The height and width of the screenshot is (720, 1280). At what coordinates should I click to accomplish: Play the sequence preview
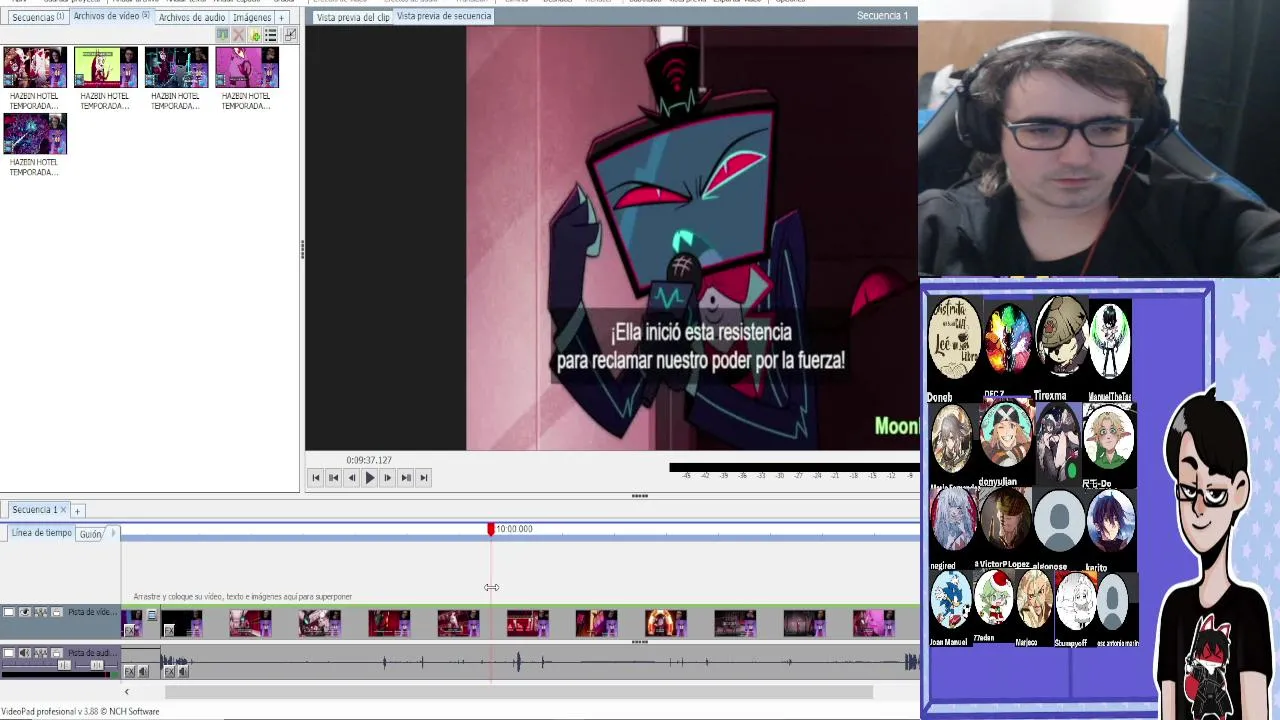coord(370,478)
